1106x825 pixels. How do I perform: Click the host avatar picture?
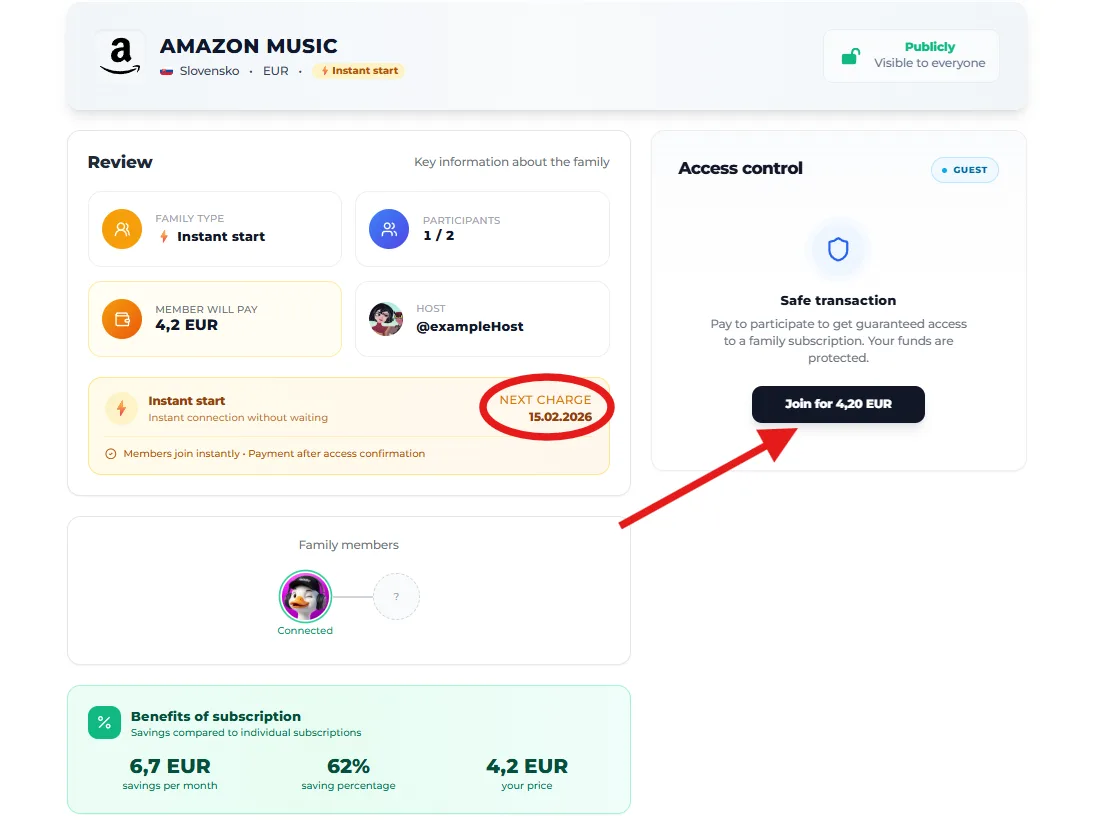(x=386, y=319)
